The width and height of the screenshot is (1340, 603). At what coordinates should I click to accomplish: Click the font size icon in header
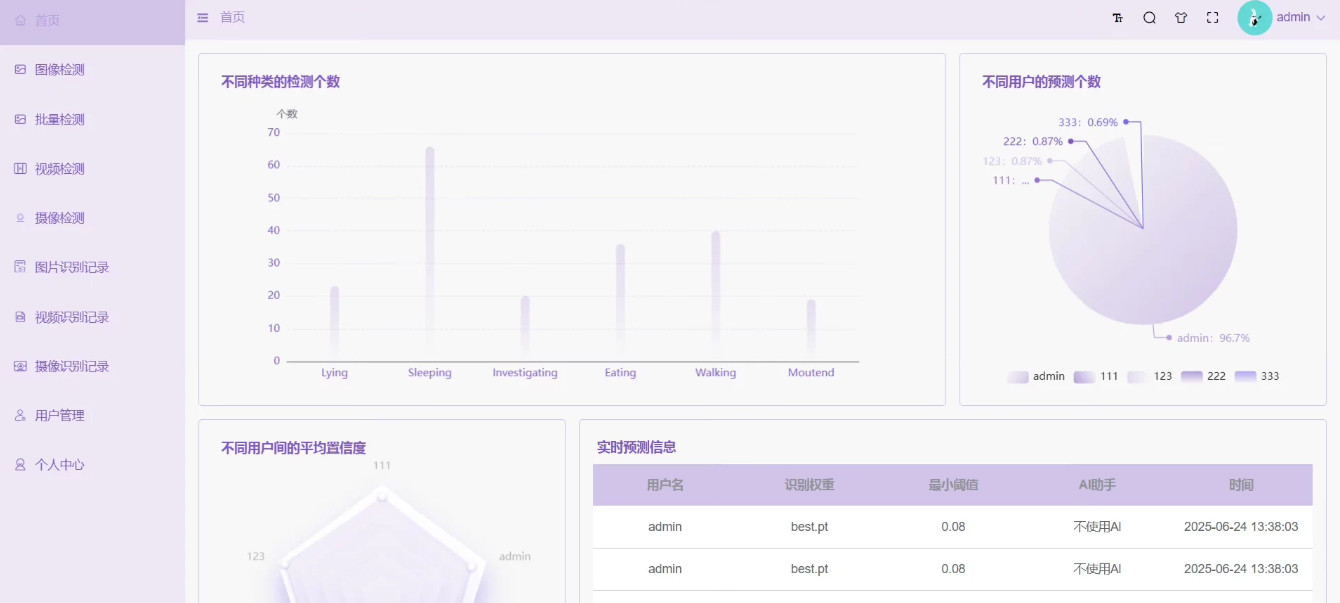1118,18
